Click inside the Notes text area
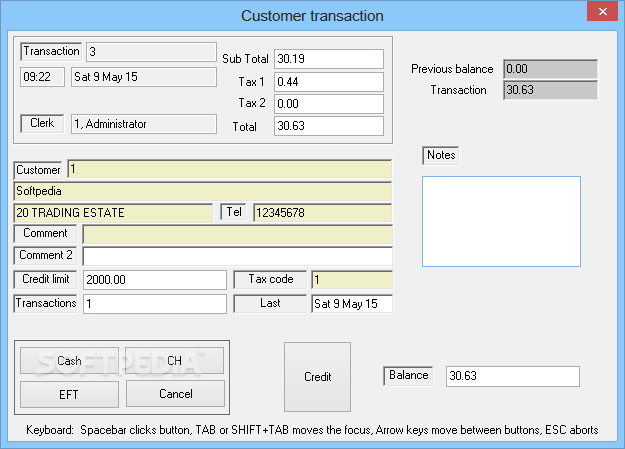 (501, 221)
